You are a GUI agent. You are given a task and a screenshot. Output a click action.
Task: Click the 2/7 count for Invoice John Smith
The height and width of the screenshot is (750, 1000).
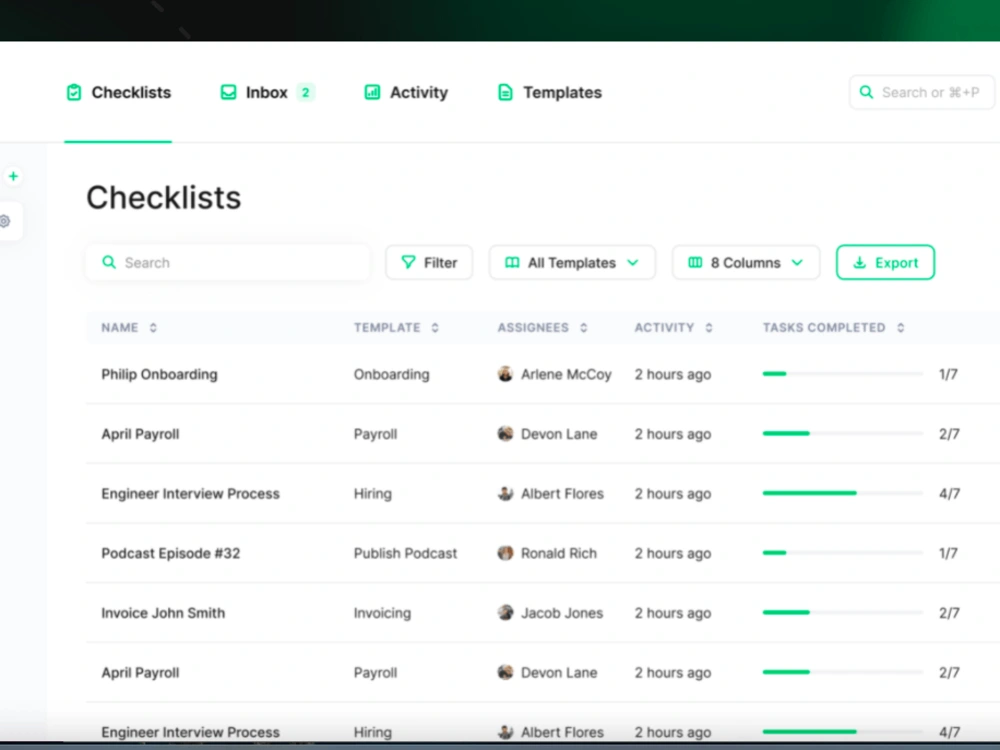pos(949,613)
